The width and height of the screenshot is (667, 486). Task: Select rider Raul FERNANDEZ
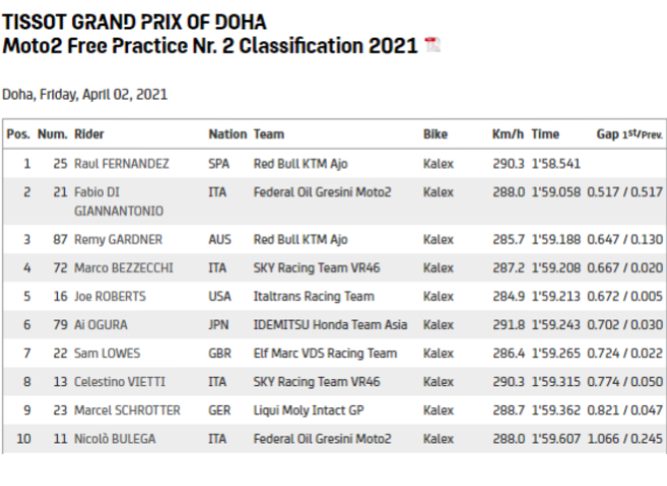click(121, 164)
